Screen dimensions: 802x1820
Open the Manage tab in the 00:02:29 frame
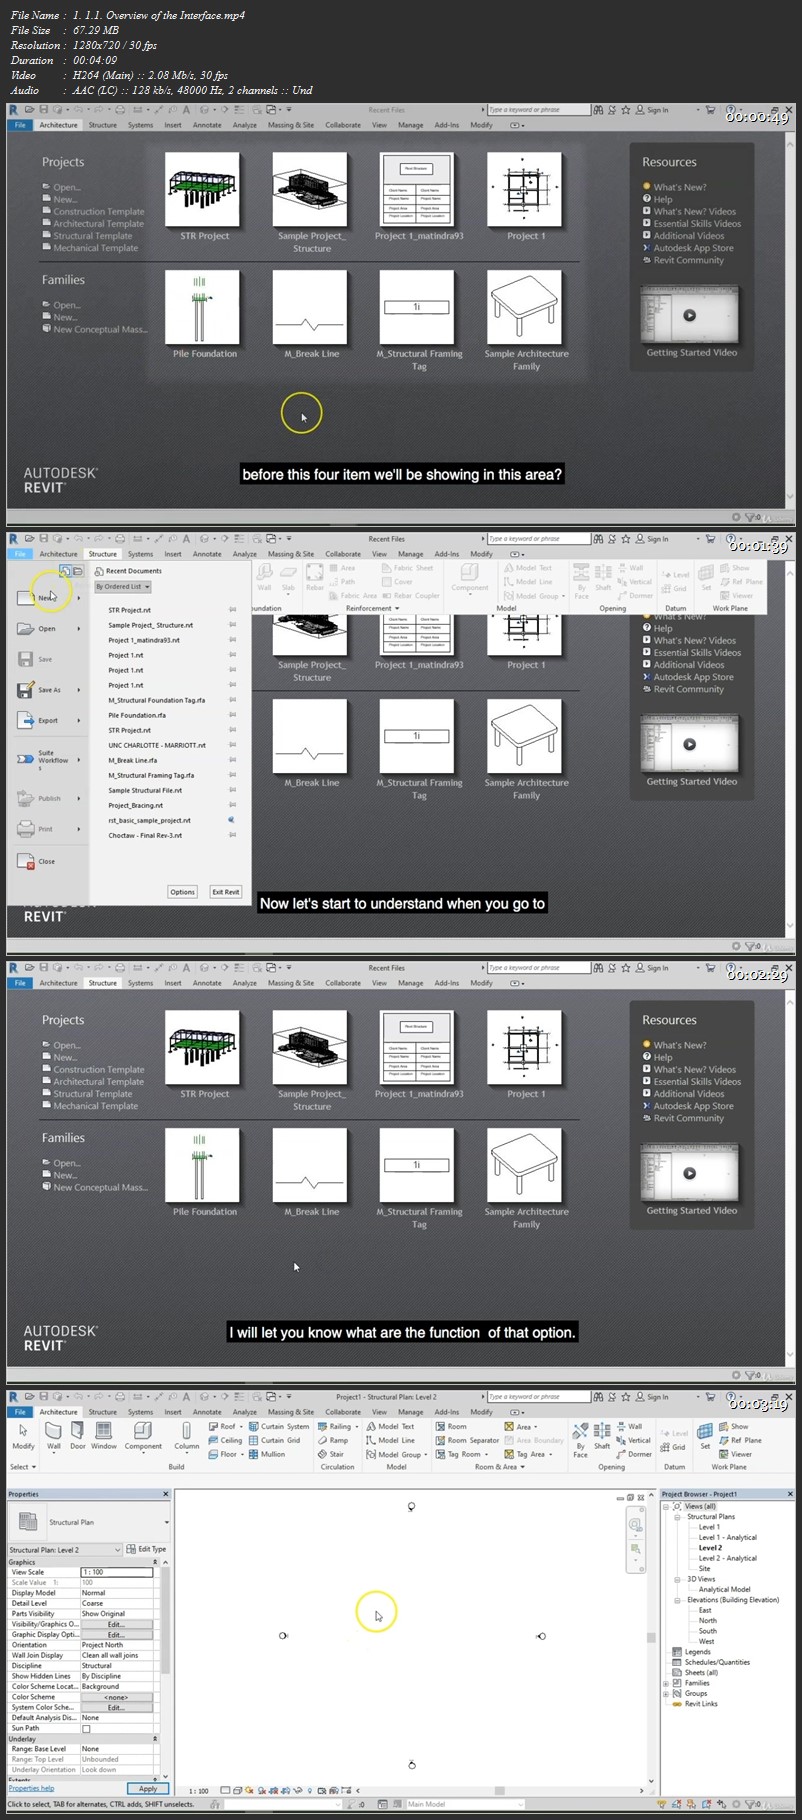pyautogui.click(x=411, y=983)
